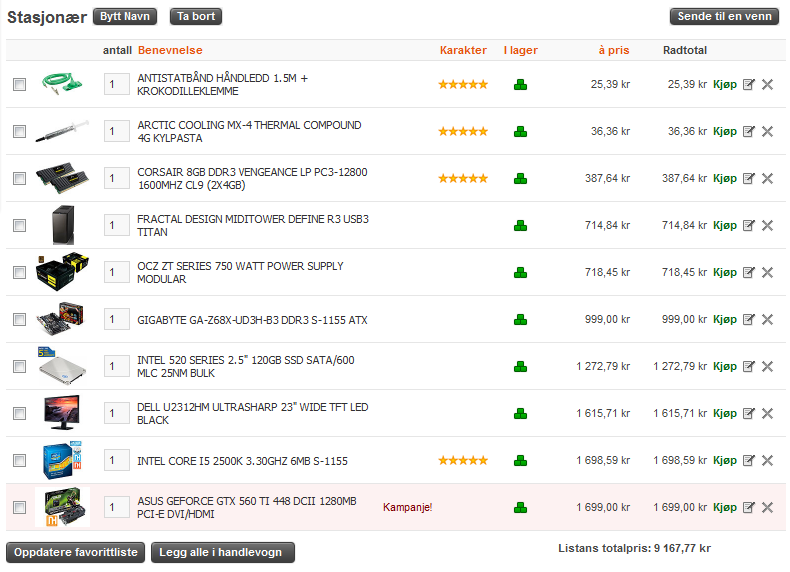This screenshot has width=790, height=572.
Task: Click edit note icon for Antistatbånd row
Action: (749, 84)
